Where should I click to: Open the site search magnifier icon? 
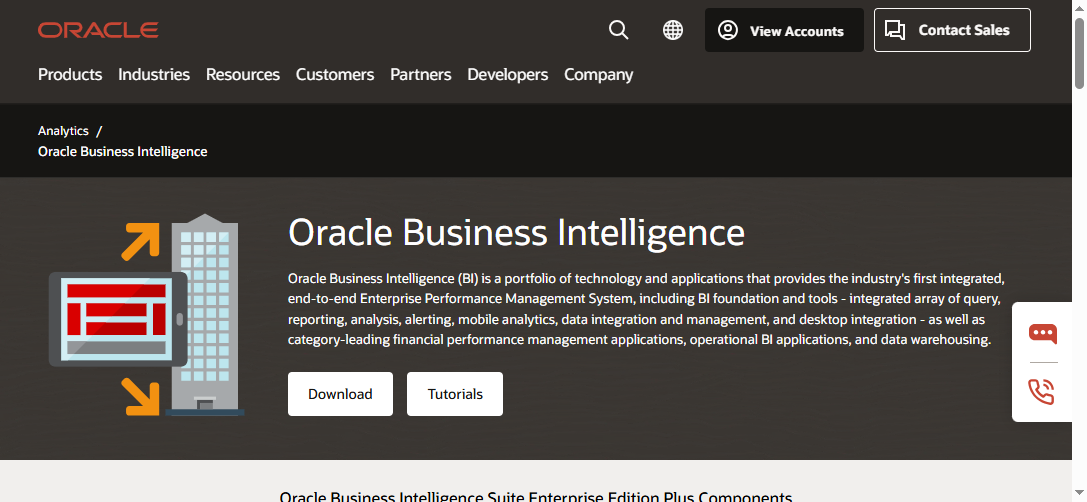(618, 30)
